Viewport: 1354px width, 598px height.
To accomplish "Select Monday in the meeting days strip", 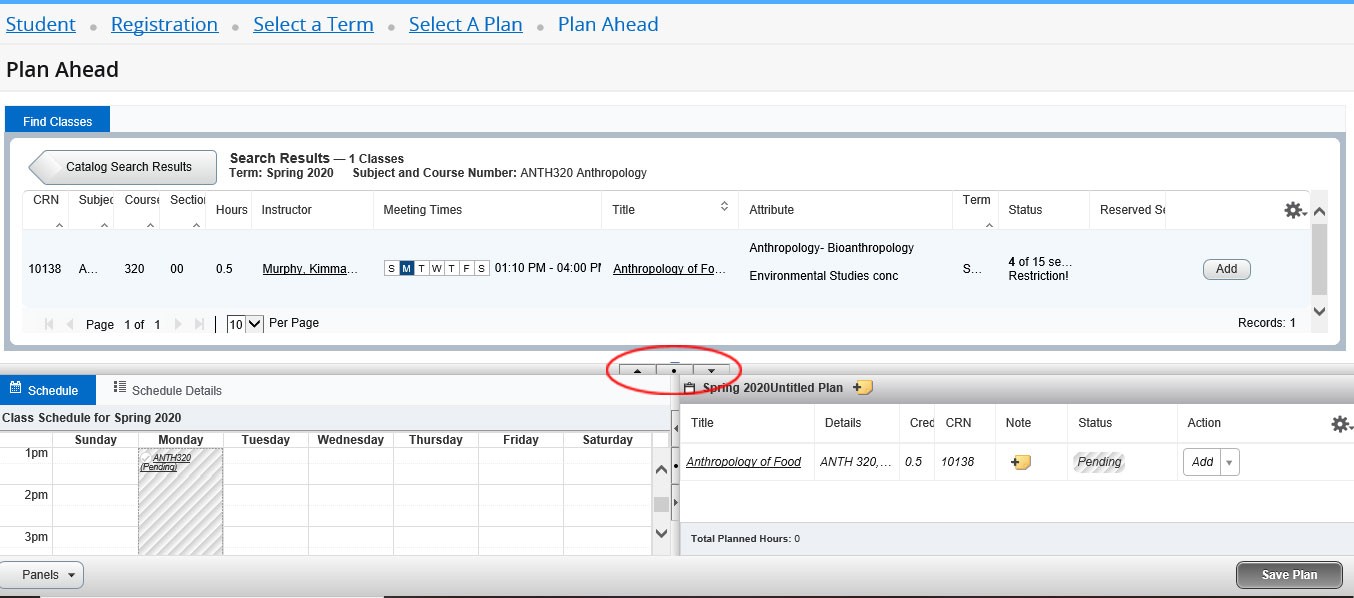I will pos(407,268).
